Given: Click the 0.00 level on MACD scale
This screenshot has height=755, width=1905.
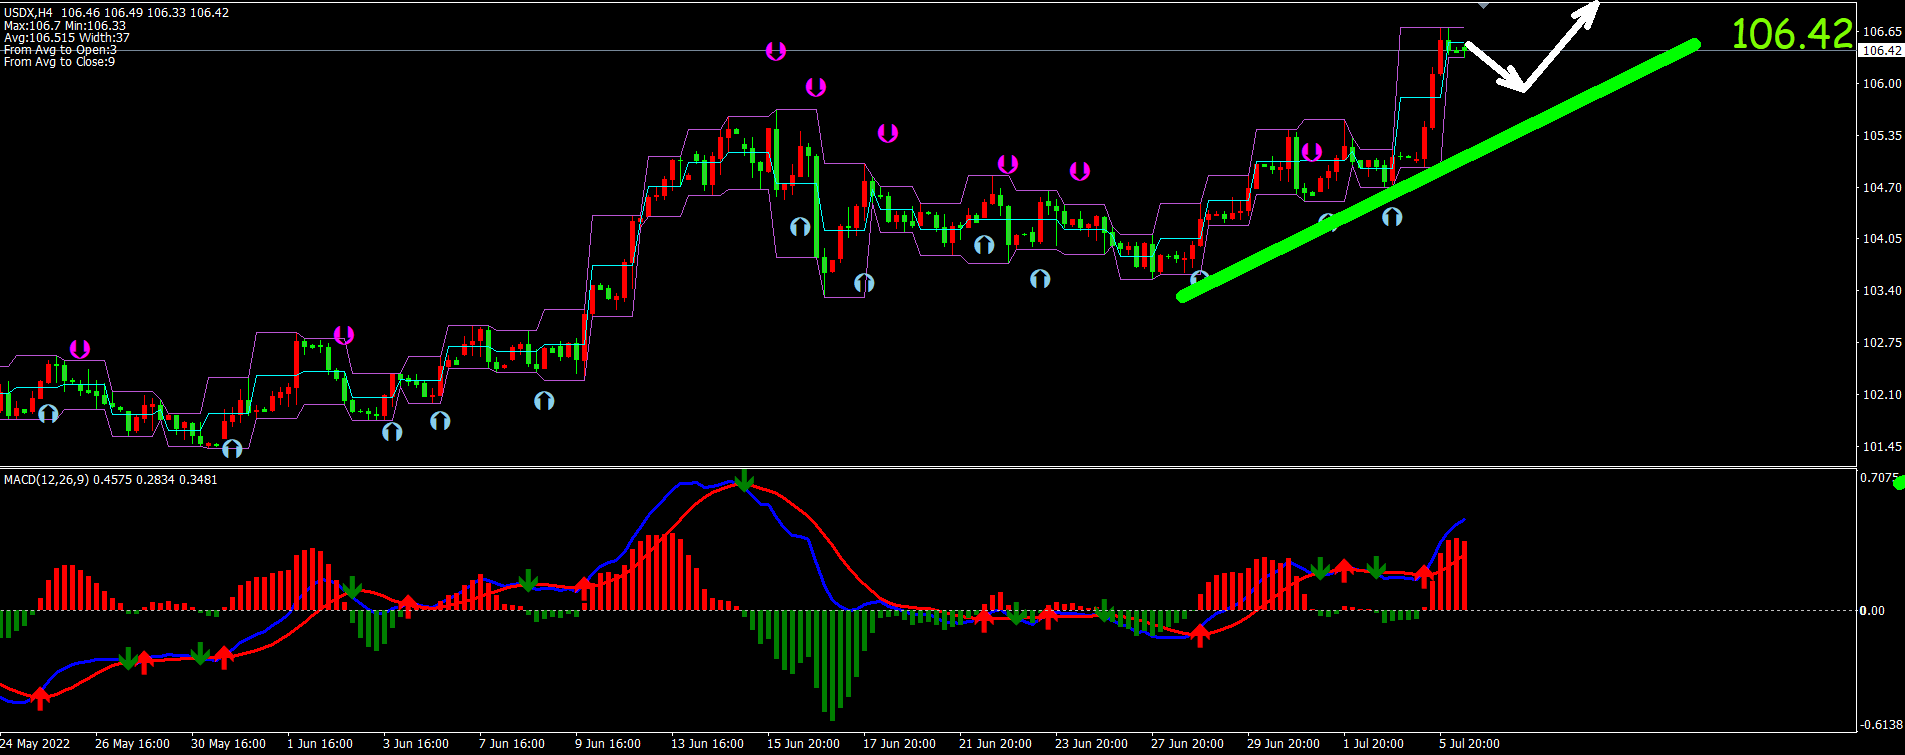Looking at the screenshot, I should click(1871, 611).
